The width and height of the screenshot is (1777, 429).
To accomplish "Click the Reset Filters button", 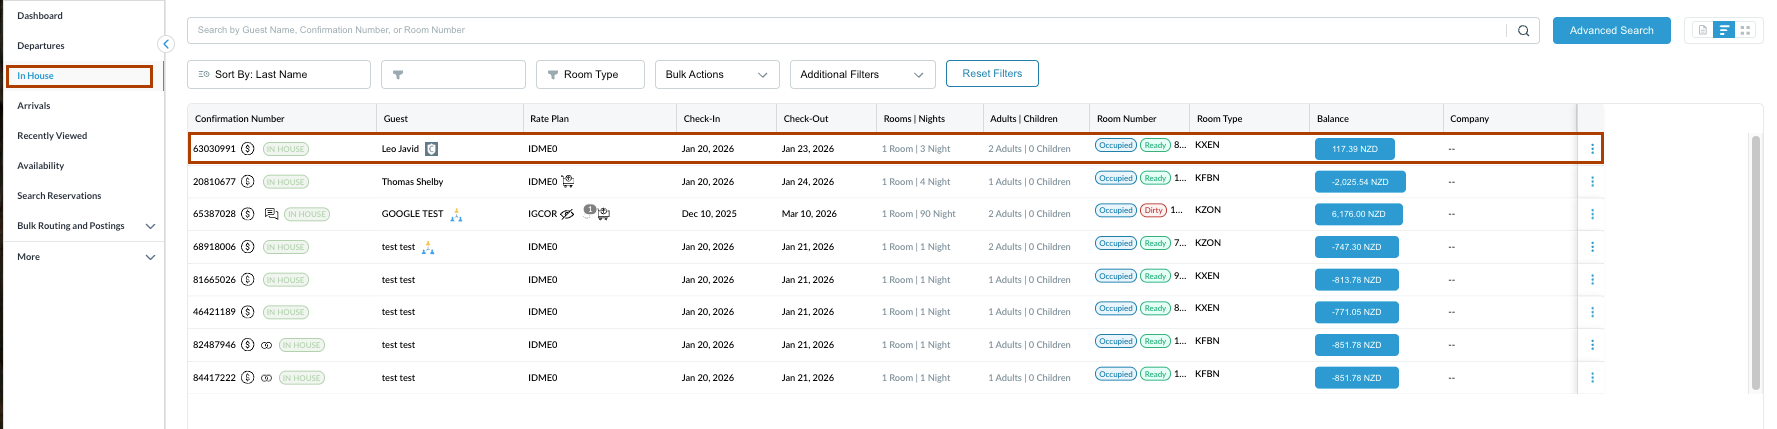I will tap(992, 74).
